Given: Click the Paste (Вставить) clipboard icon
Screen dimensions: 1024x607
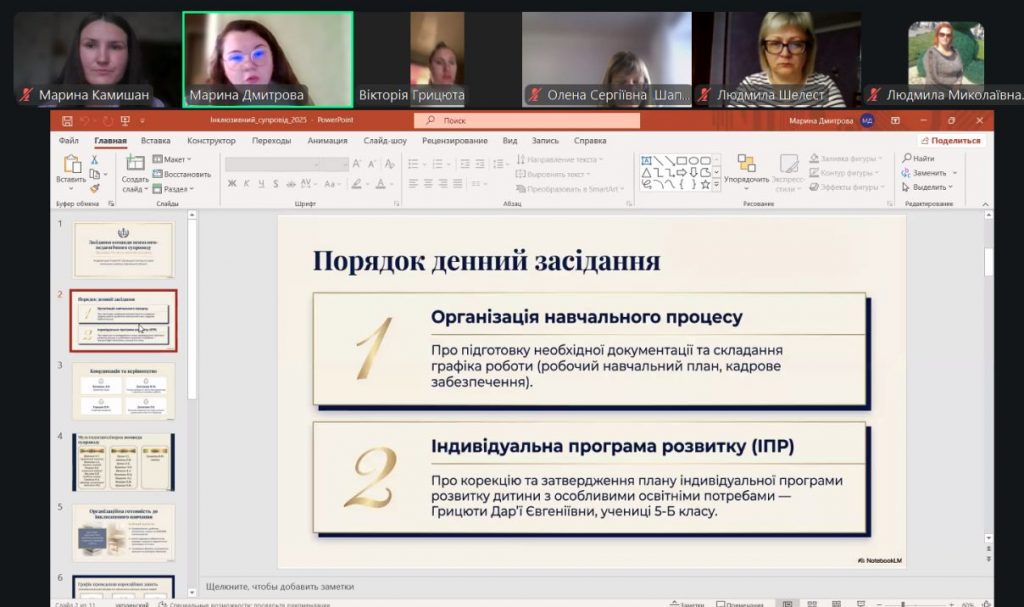Looking at the screenshot, I should [x=71, y=165].
